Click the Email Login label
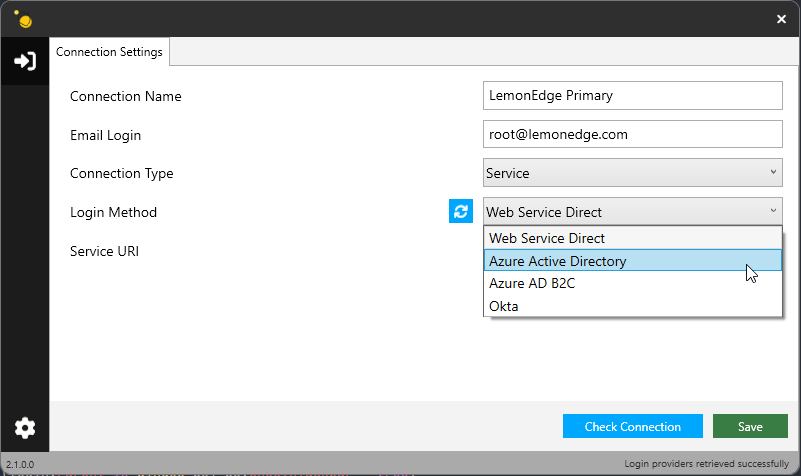This screenshot has height=476, width=801. point(105,135)
